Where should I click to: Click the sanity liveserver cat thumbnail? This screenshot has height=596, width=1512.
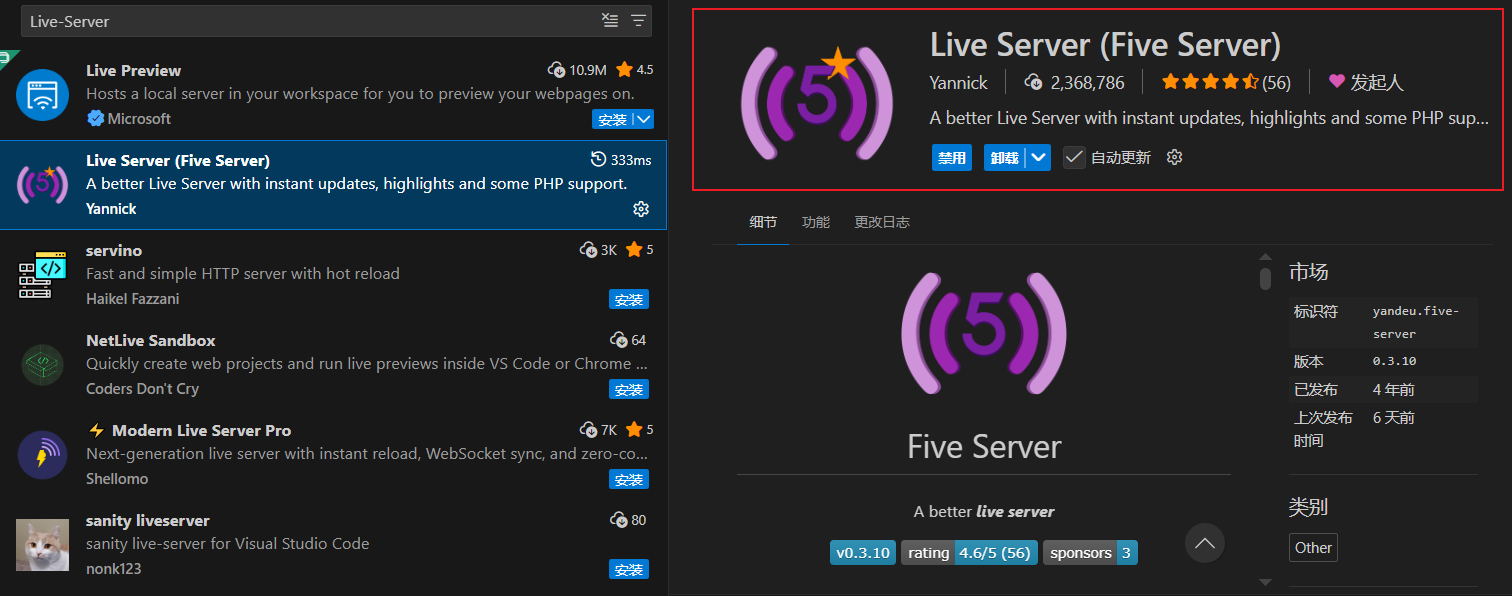pos(43,545)
